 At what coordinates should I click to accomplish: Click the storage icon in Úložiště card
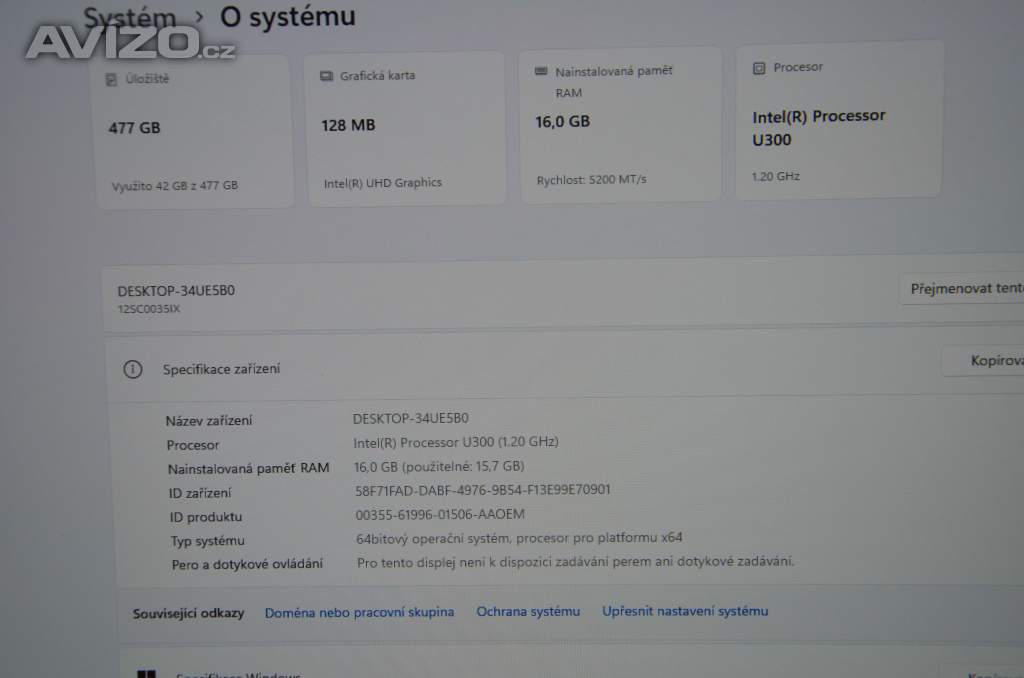tap(111, 80)
